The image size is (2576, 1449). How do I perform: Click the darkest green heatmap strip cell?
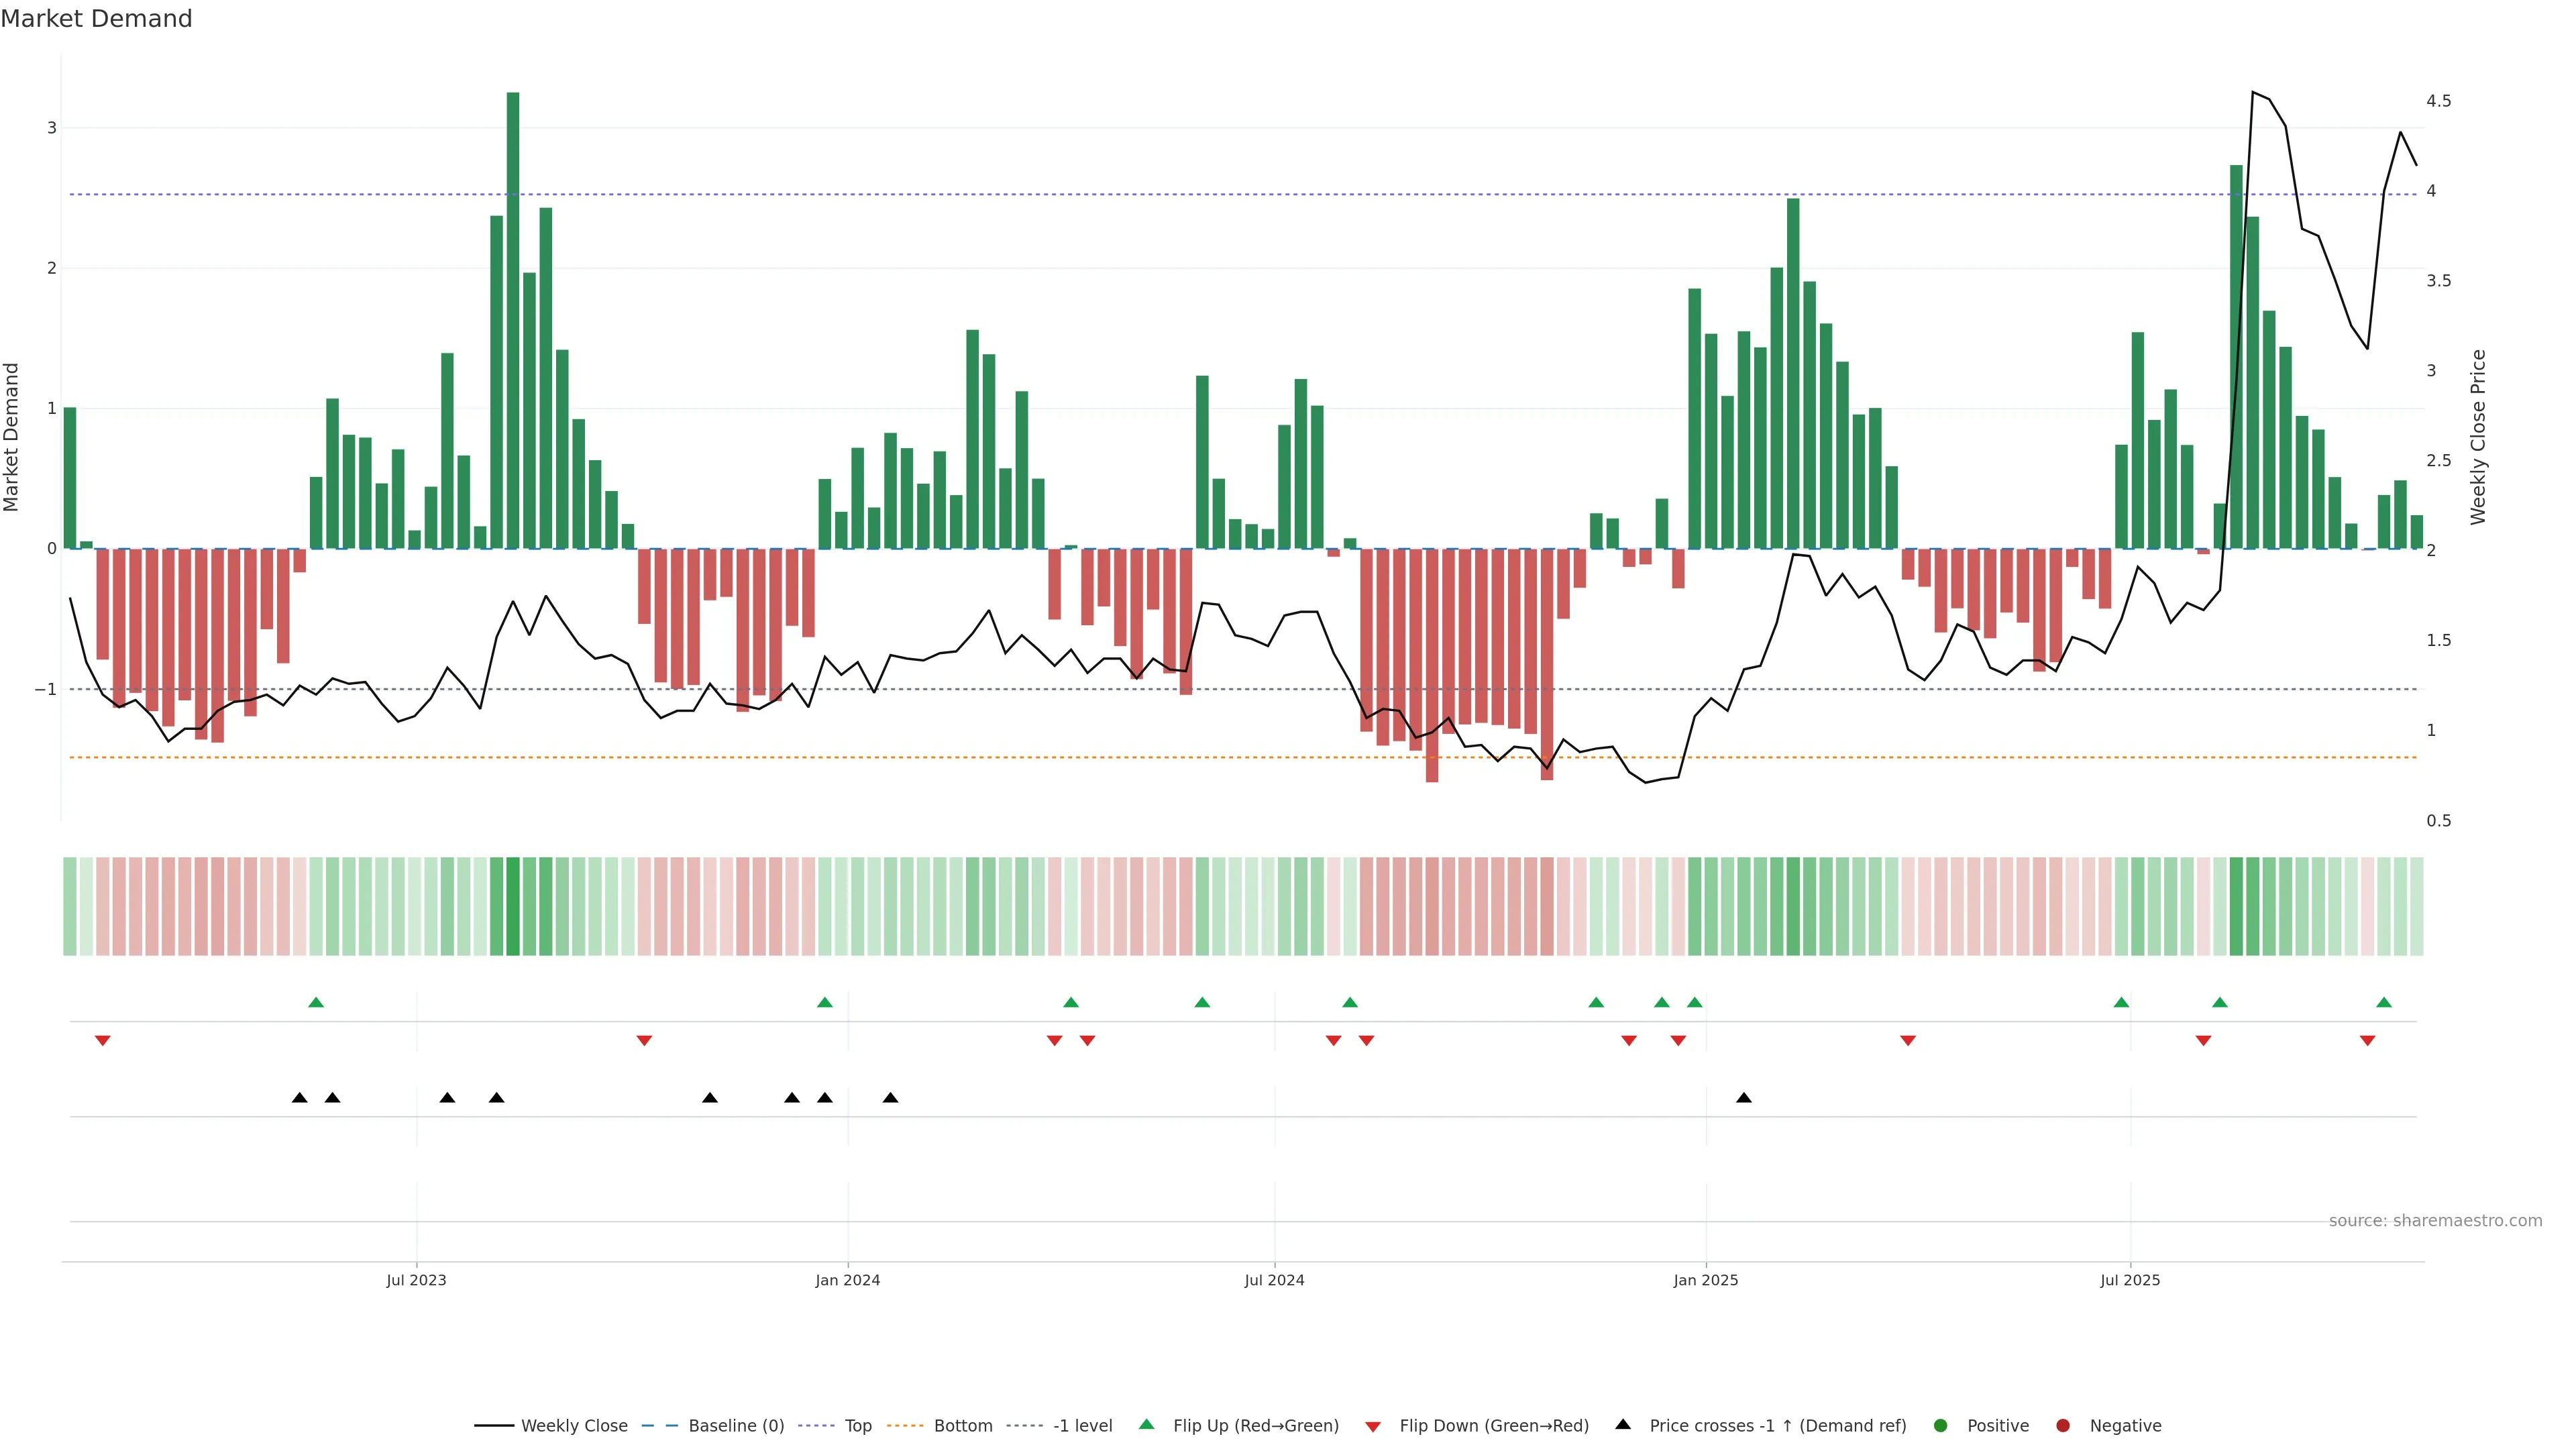tap(513, 906)
